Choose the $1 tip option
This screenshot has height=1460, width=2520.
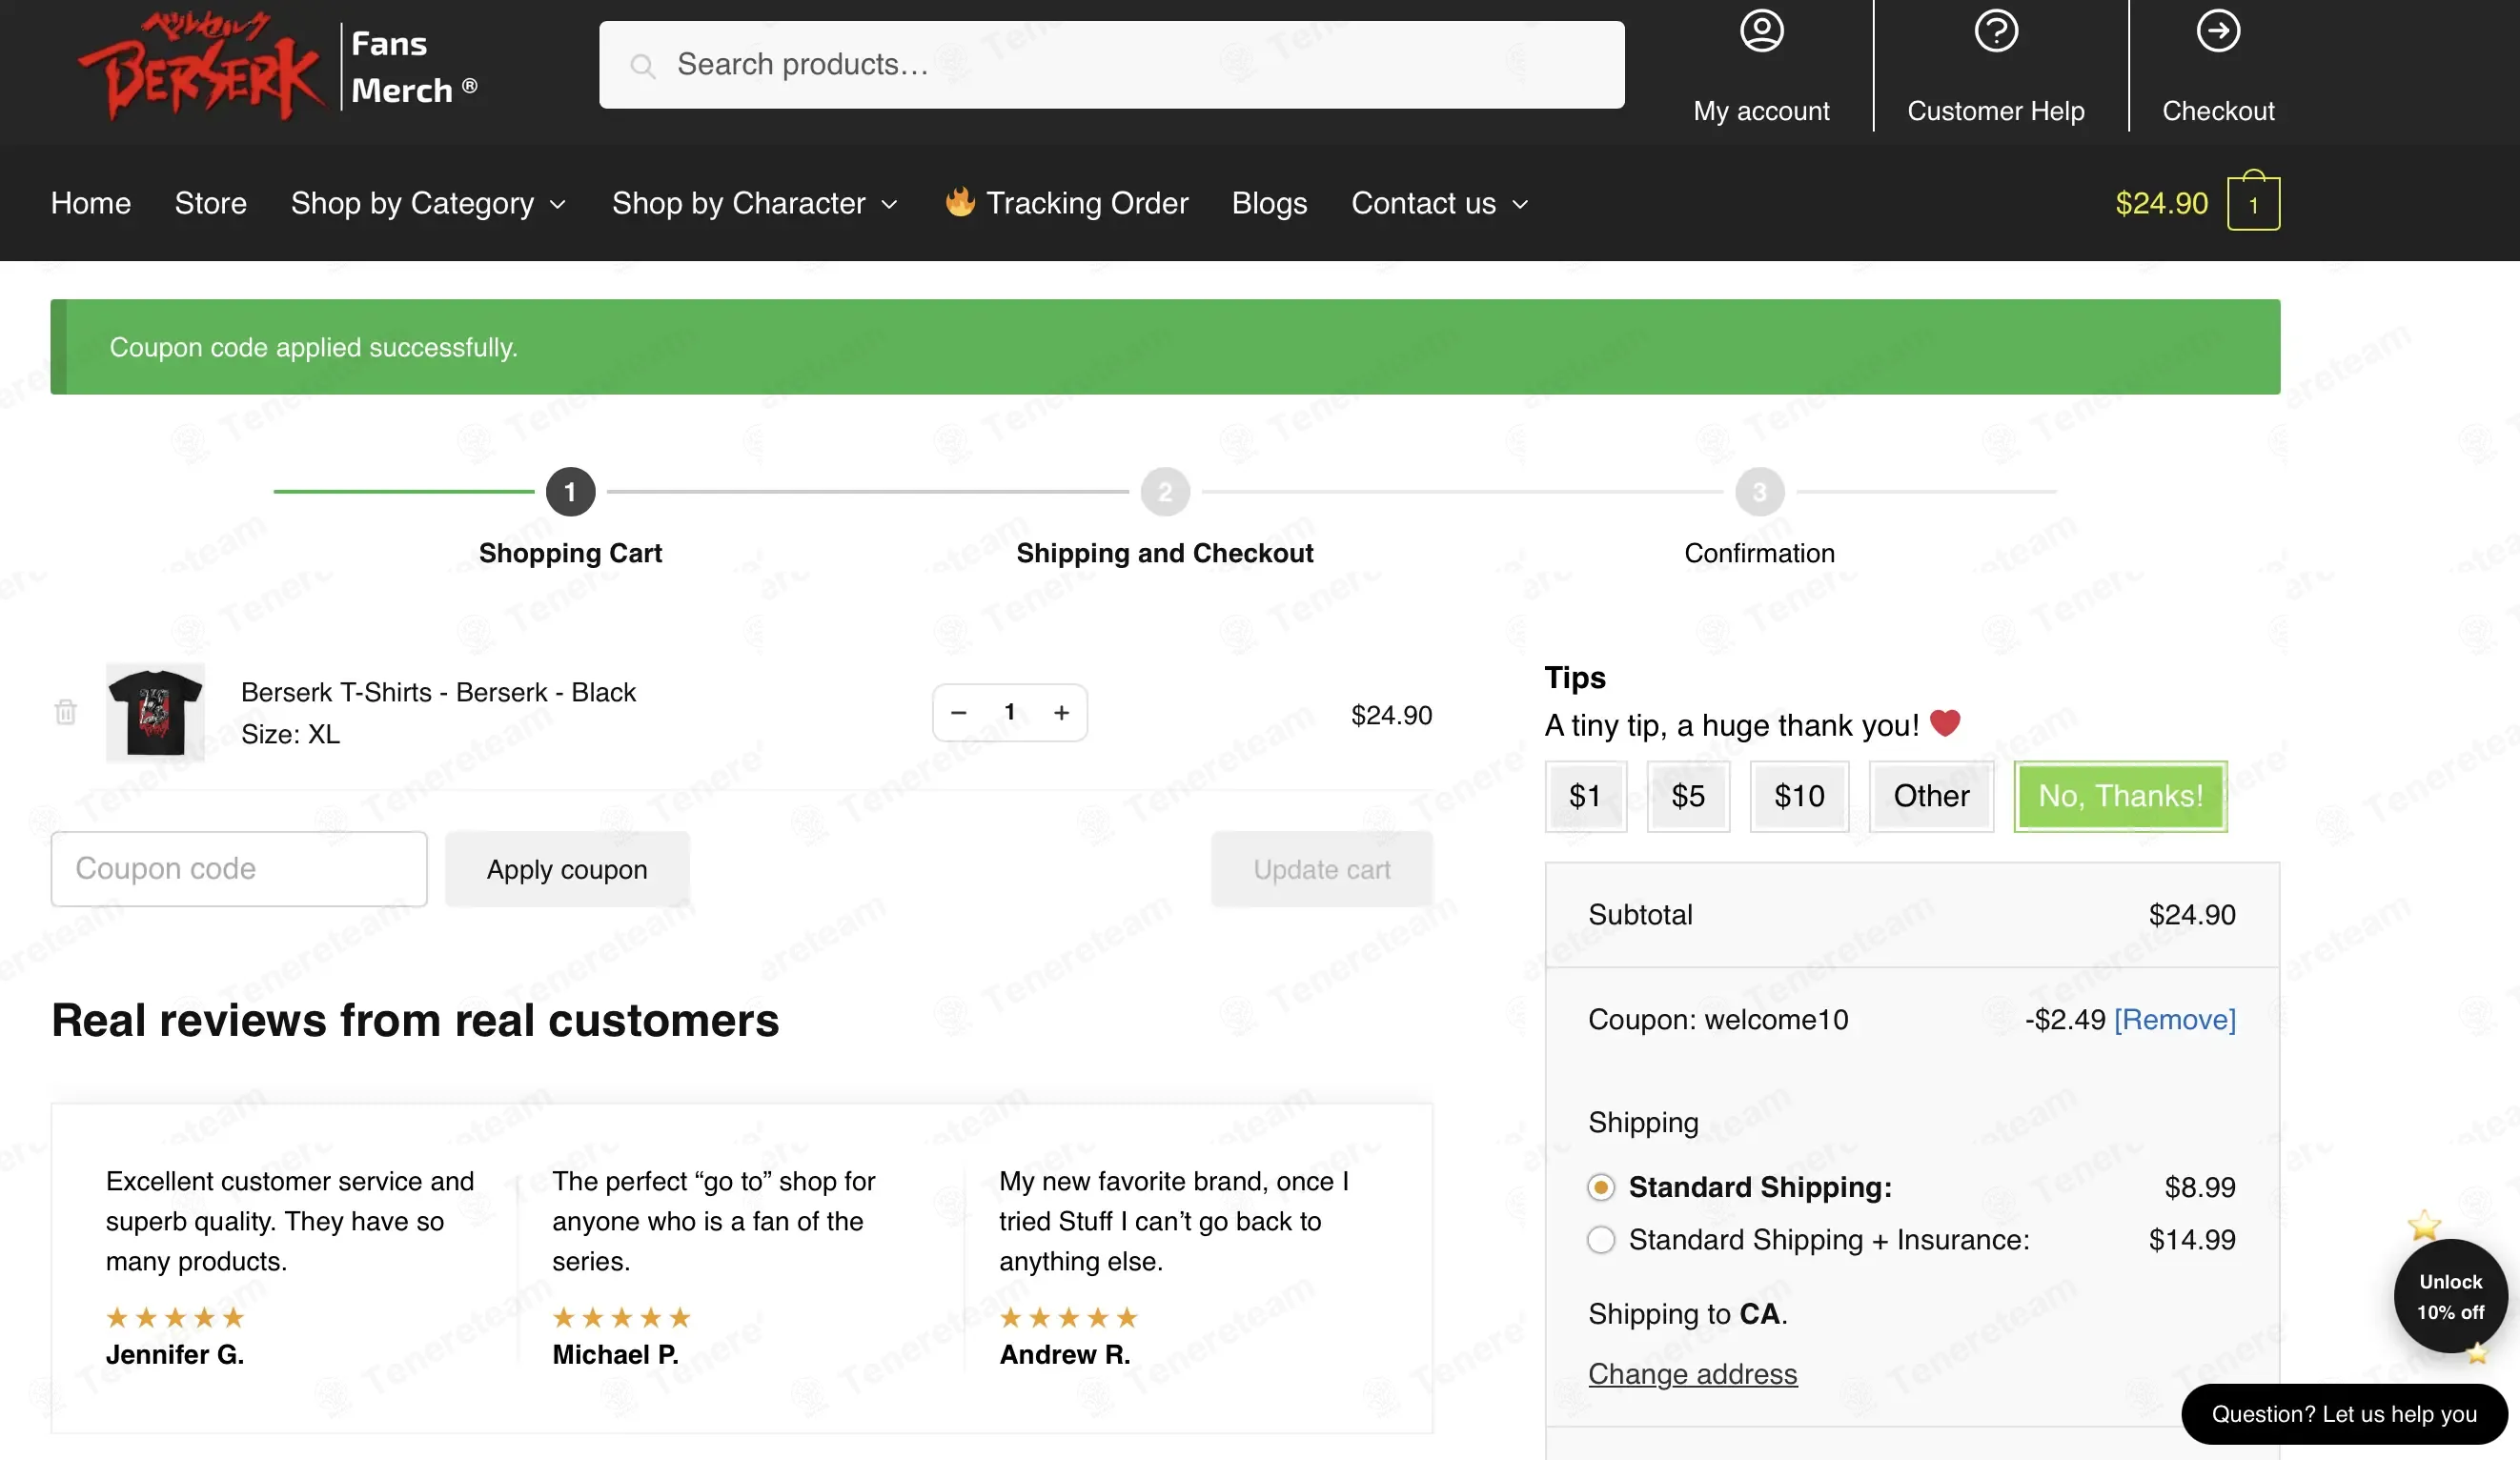(1585, 796)
